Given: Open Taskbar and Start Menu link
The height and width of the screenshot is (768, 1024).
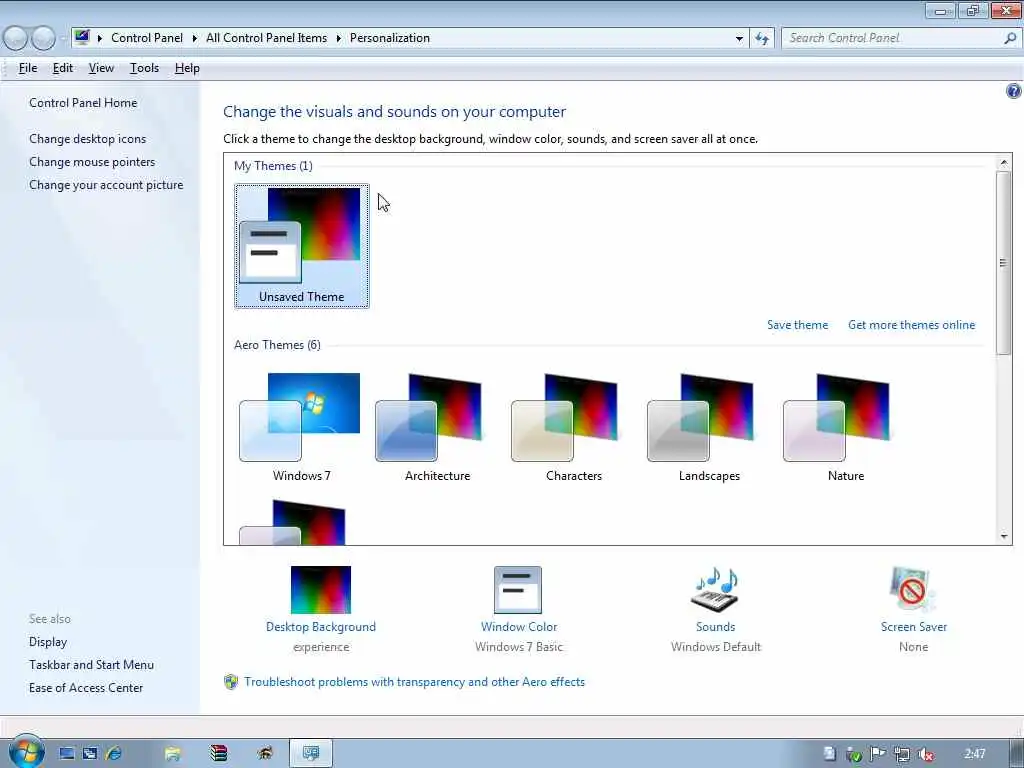Looking at the screenshot, I should (91, 665).
